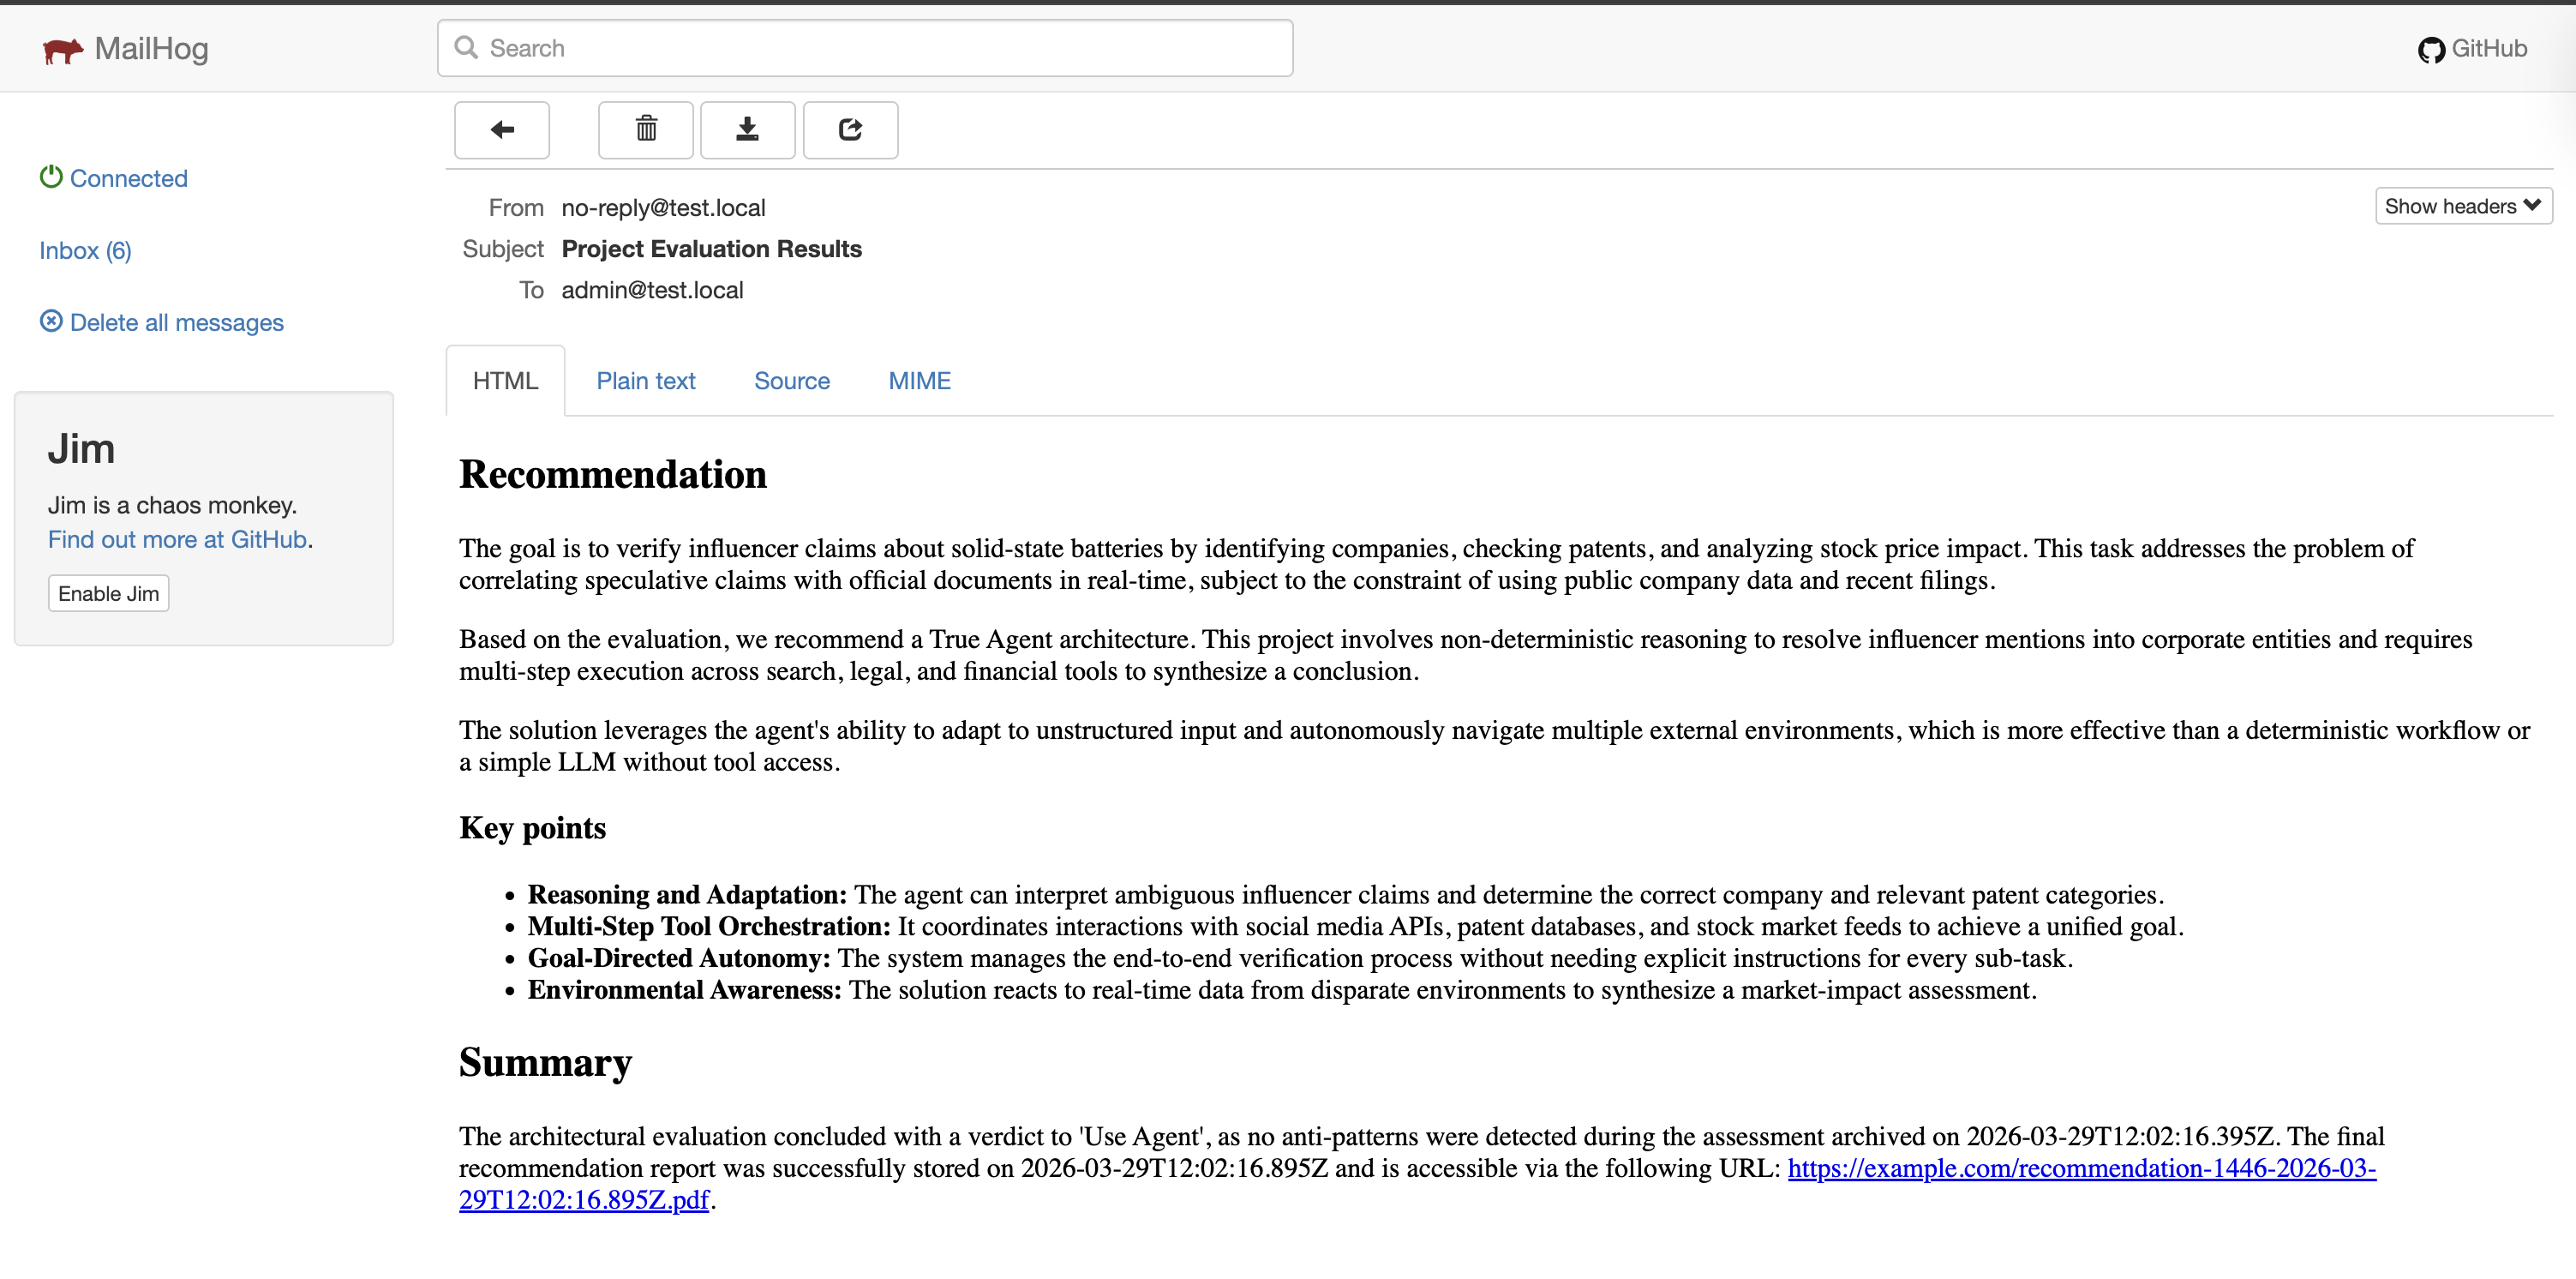This screenshot has width=2576, height=1279.
Task: Click the GitHub octocat icon
Action: point(2430,50)
